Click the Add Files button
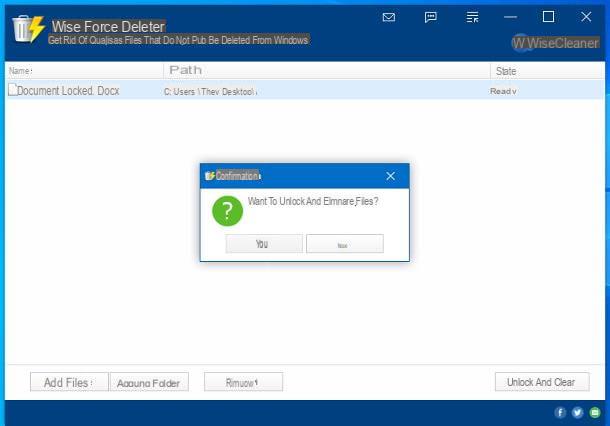 [69, 382]
